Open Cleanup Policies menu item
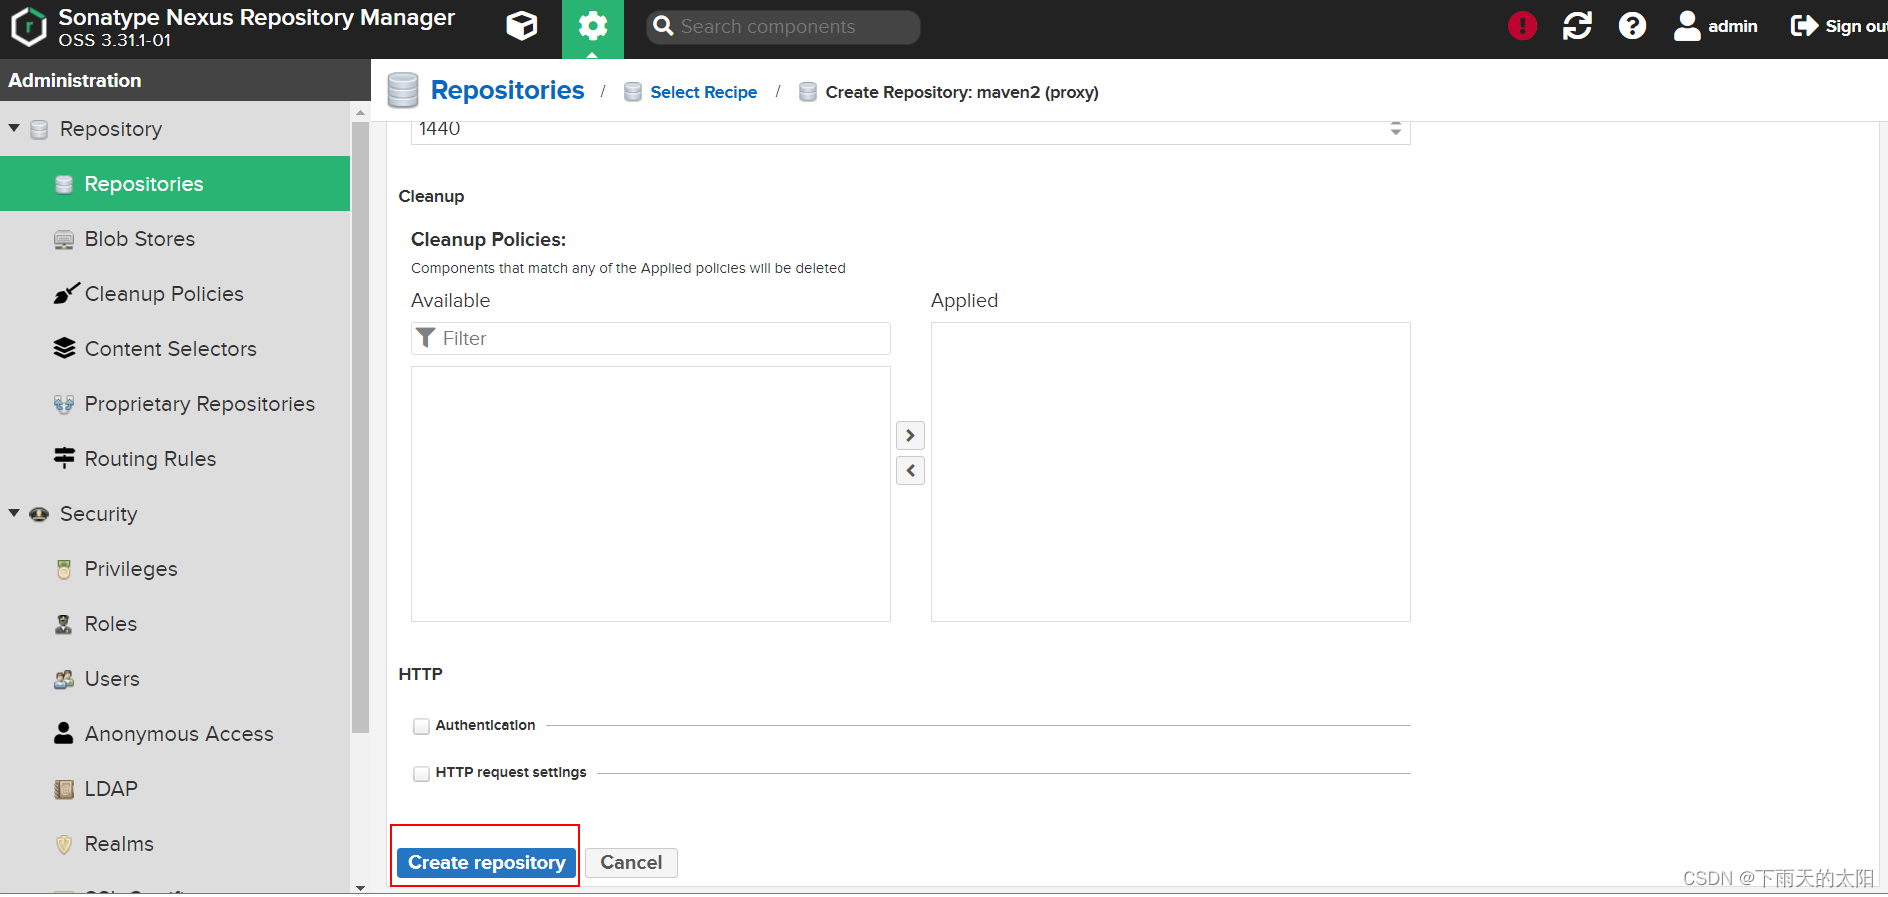This screenshot has width=1888, height=897. tap(175, 293)
